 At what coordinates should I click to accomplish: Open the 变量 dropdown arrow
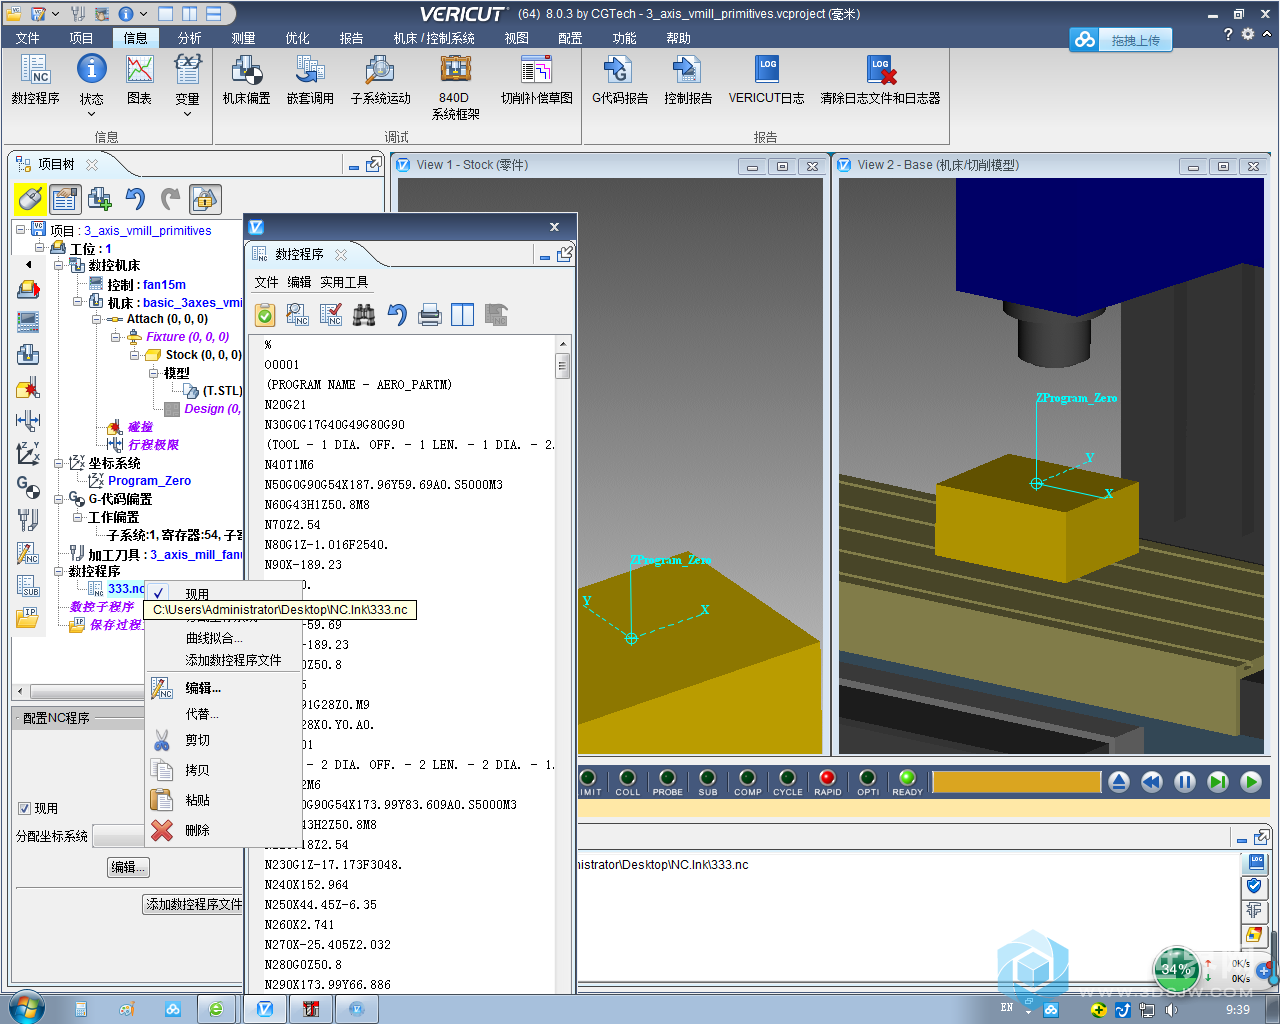click(187, 113)
